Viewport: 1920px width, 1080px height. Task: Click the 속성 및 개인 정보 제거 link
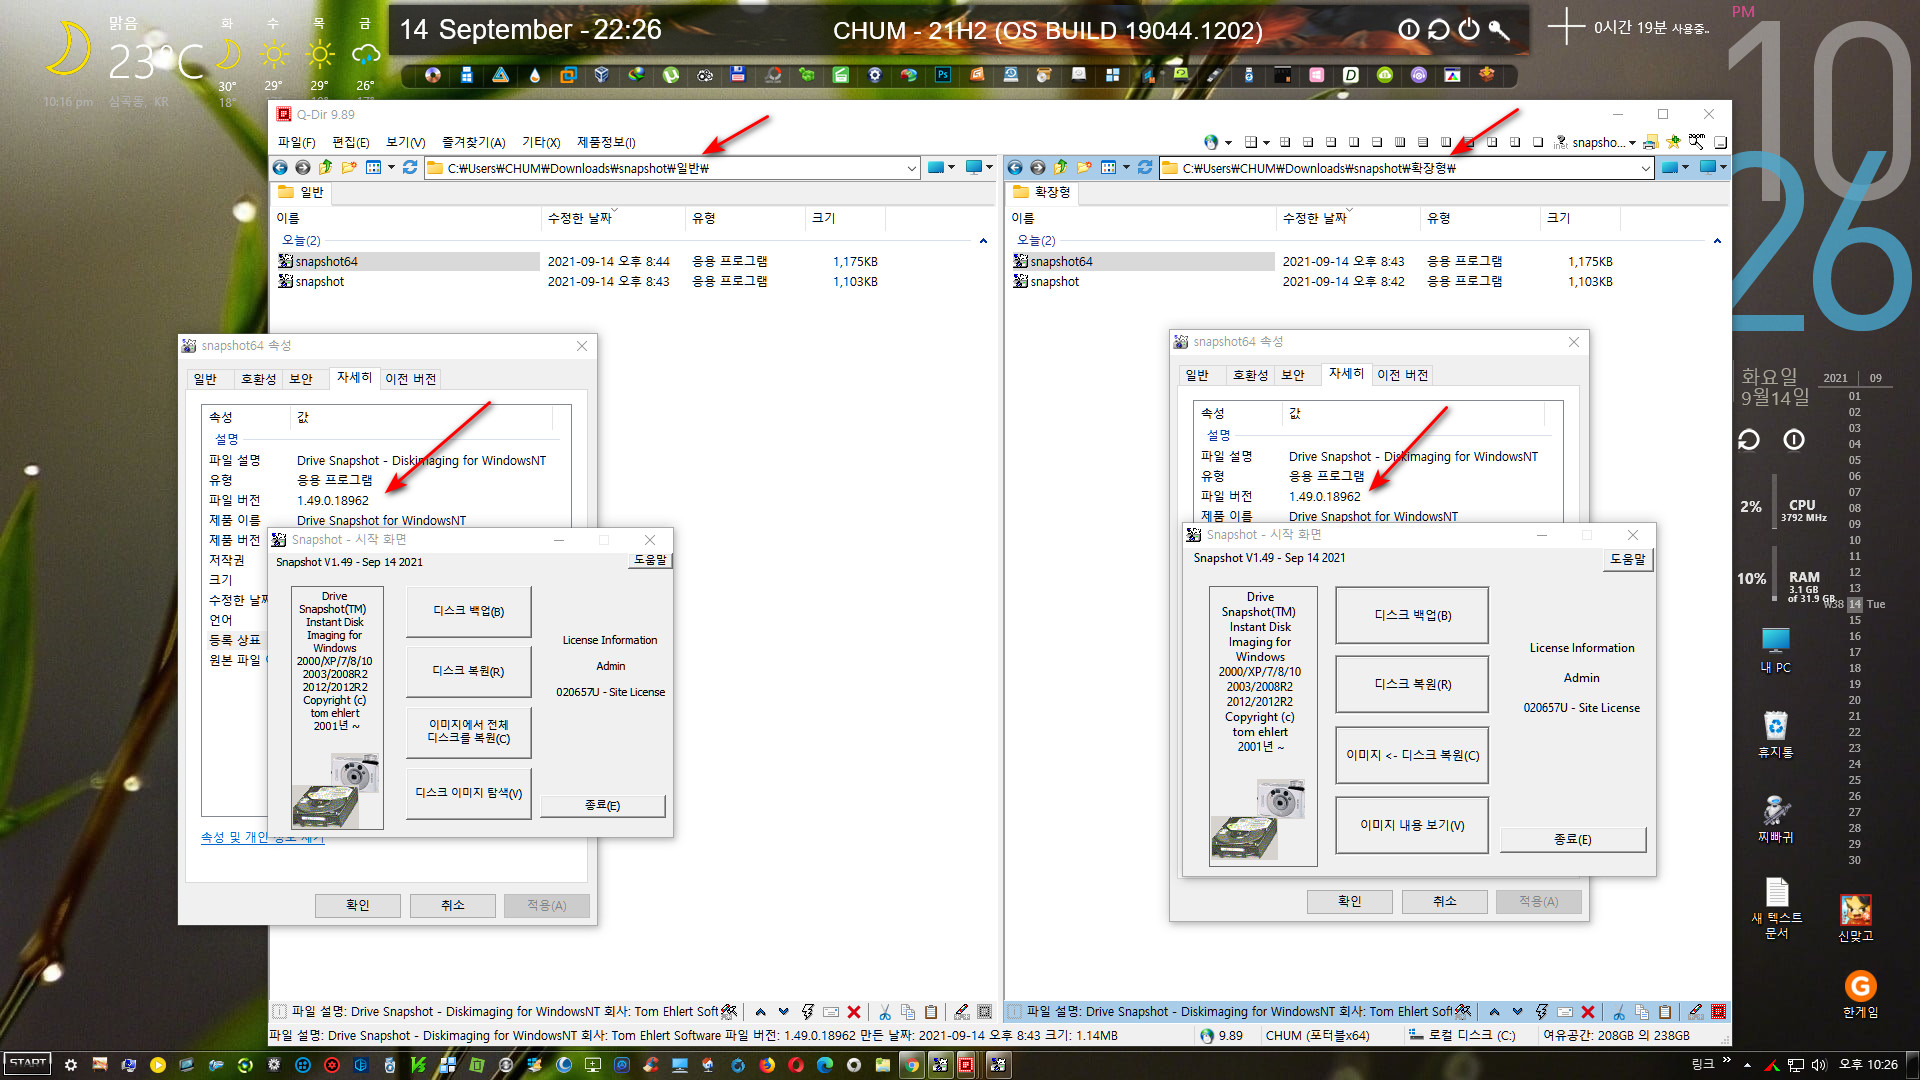coord(262,837)
